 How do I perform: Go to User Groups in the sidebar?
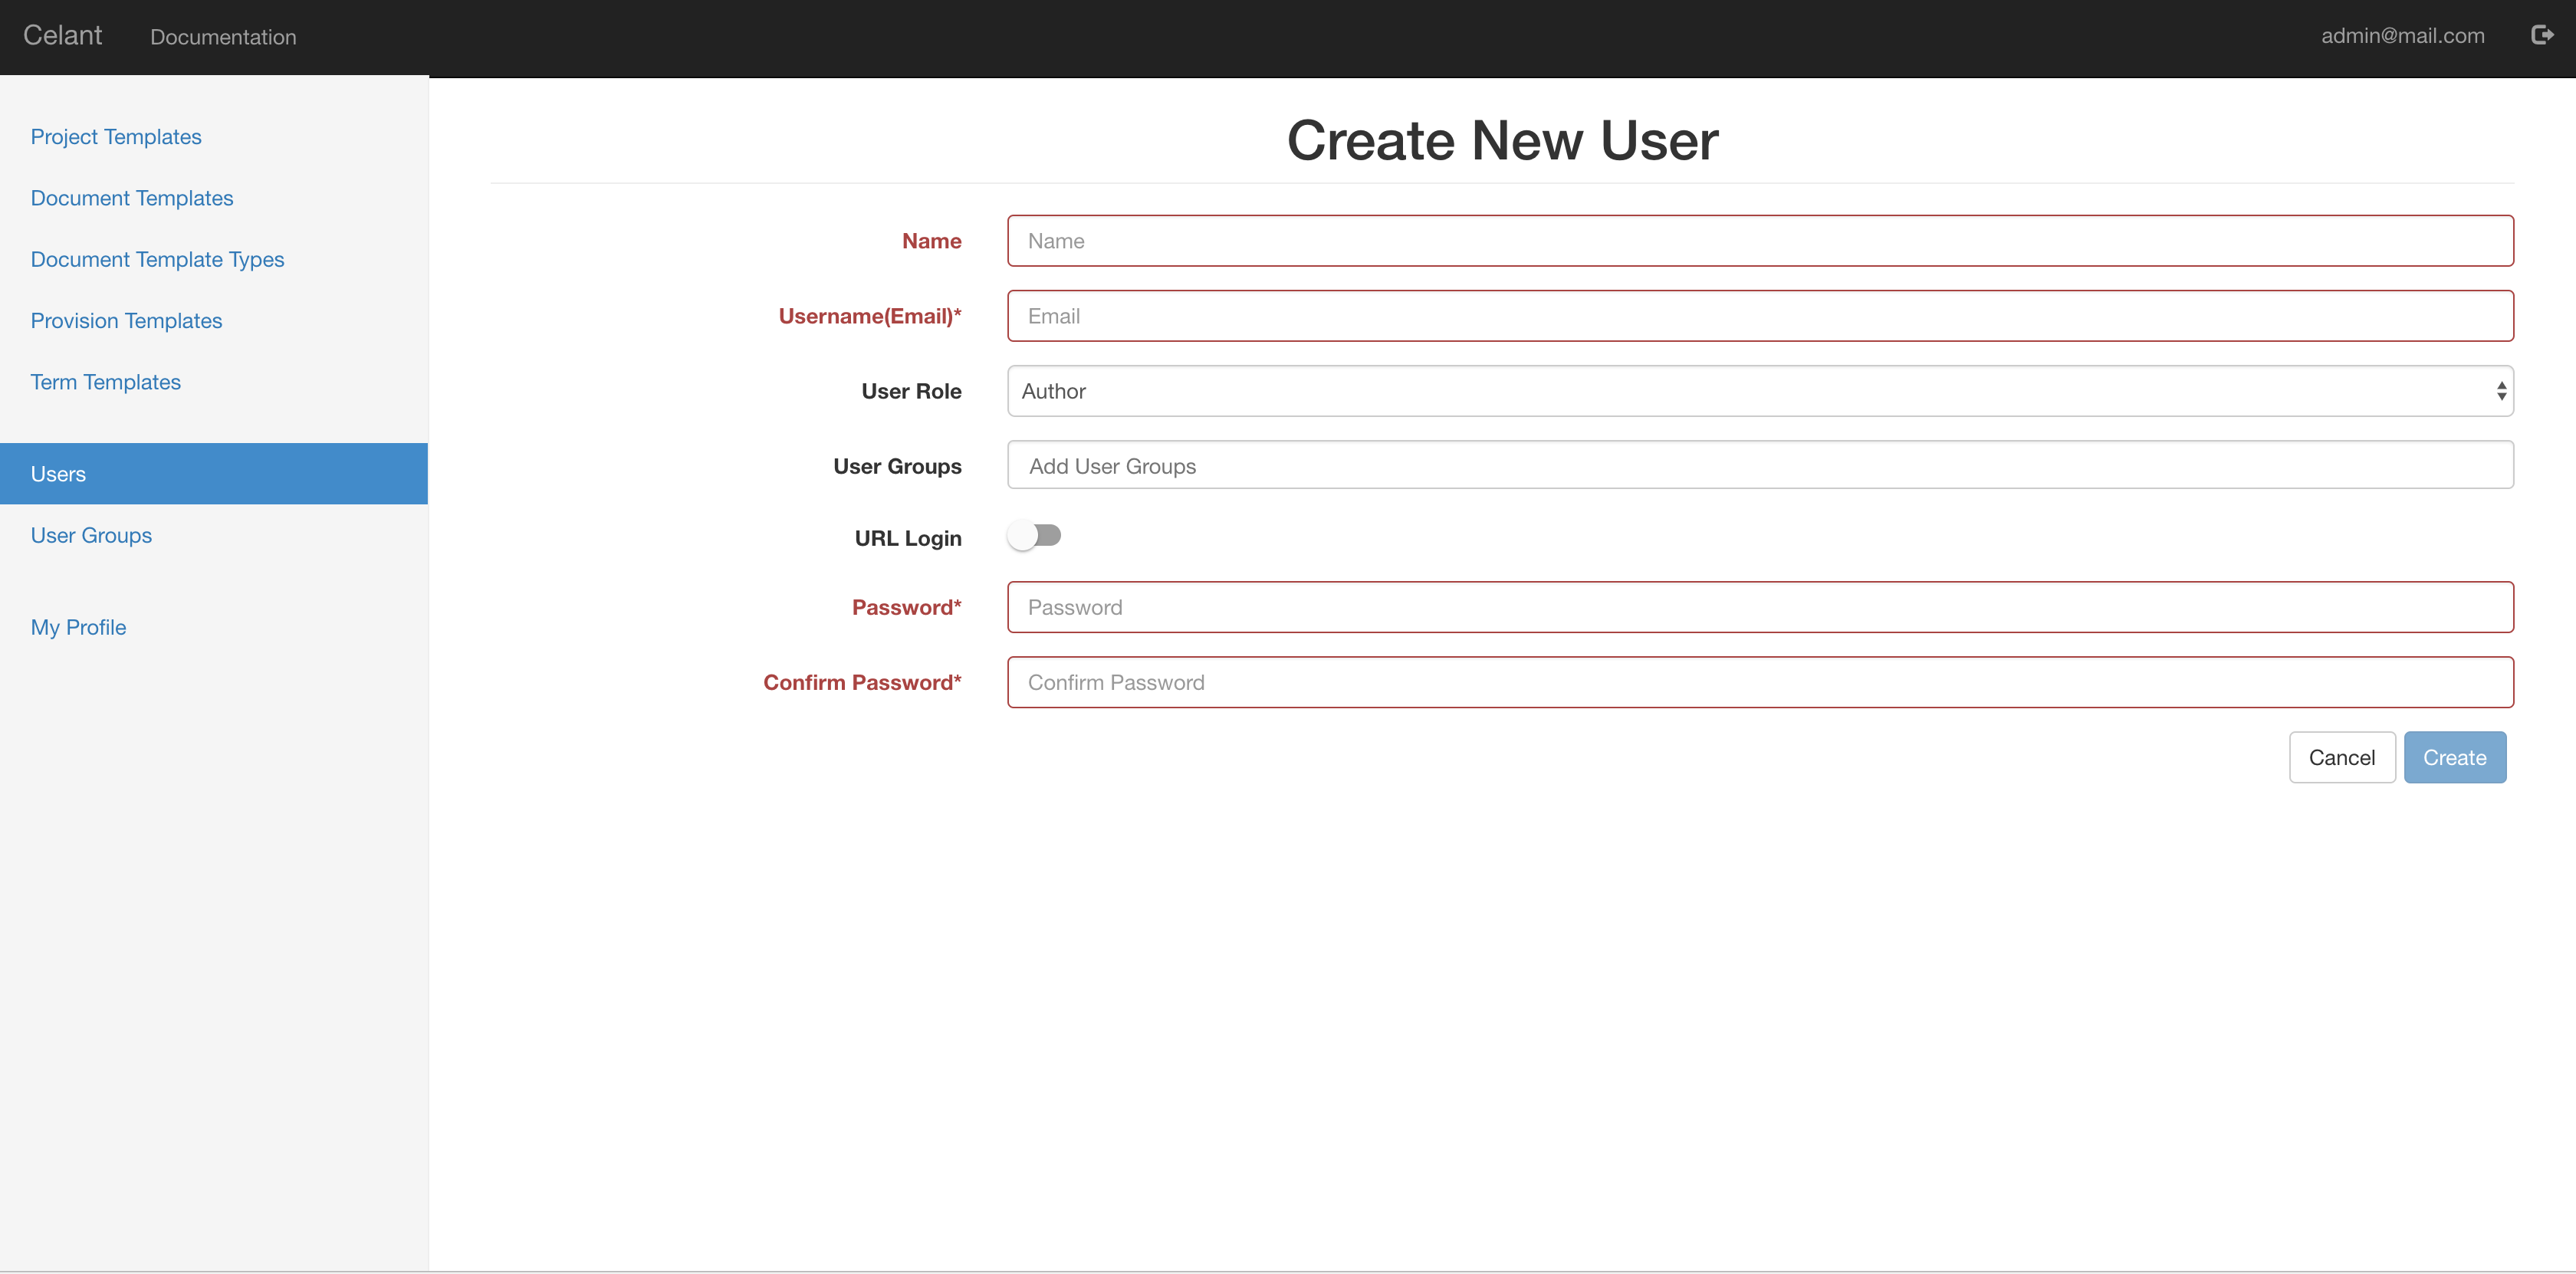[x=90, y=535]
